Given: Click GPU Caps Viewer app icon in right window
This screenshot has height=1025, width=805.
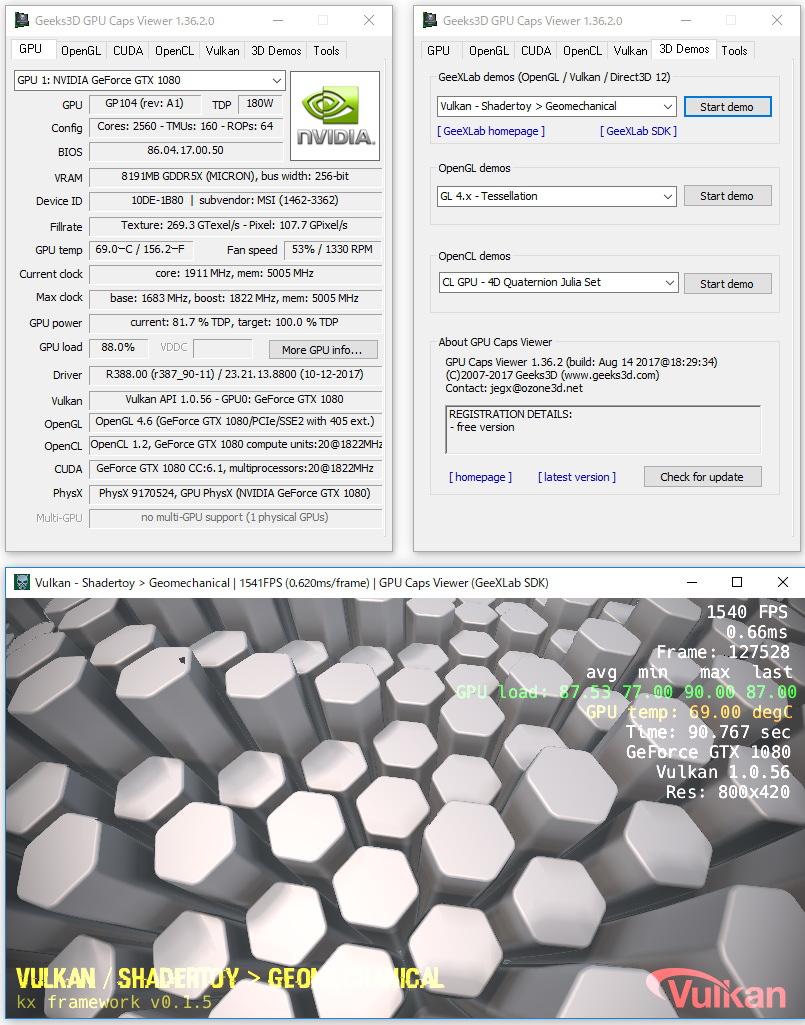Looking at the screenshot, I should [x=430, y=20].
